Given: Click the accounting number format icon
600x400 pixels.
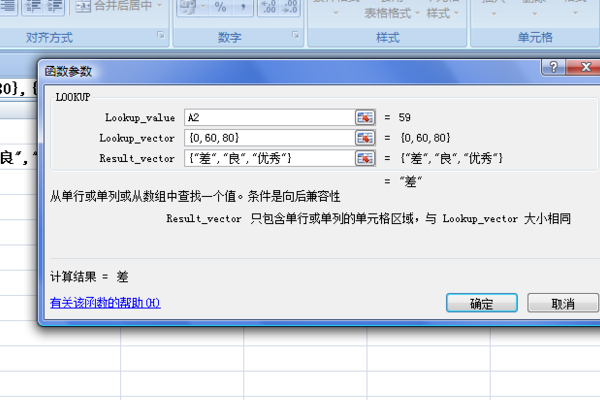Looking at the screenshot, I should point(188,7).
